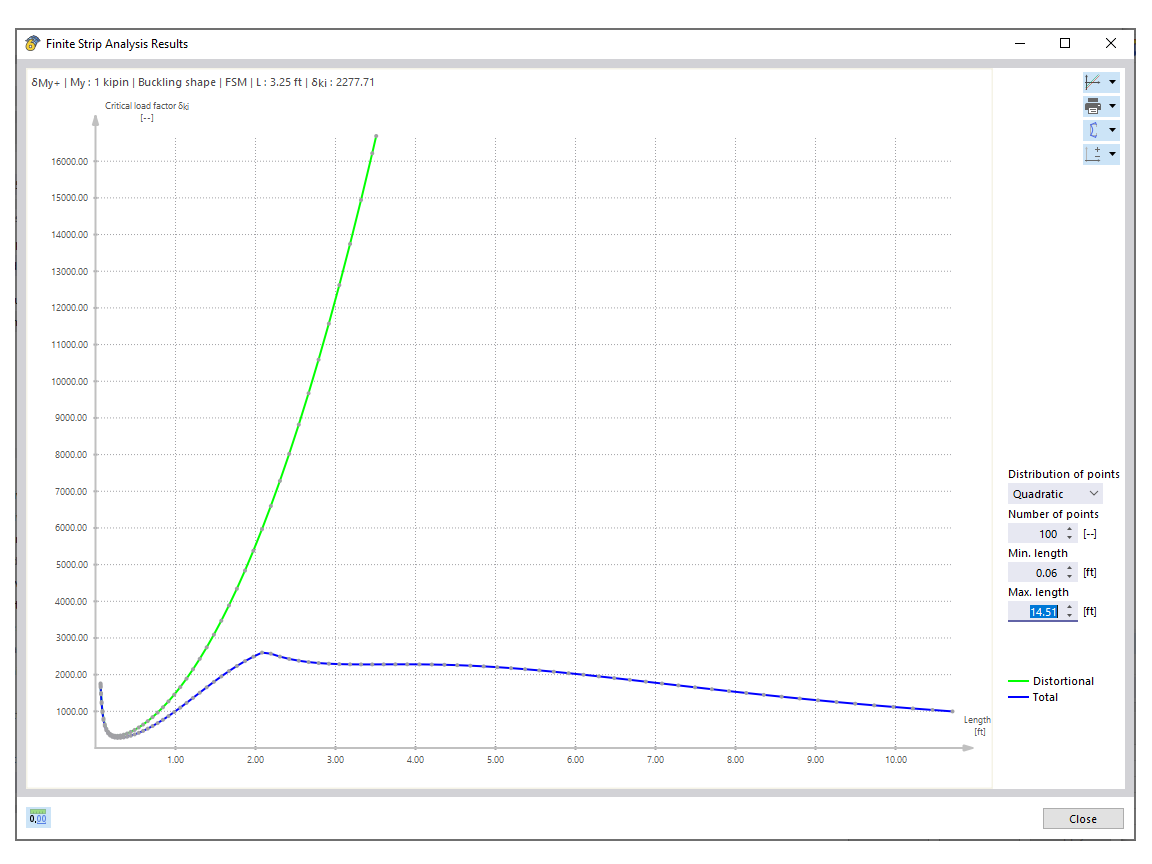Image resolution: width=1152 pixels, height=864 pixels.
Task: Click the green Distortional color line in legend
Action: 1022,681
